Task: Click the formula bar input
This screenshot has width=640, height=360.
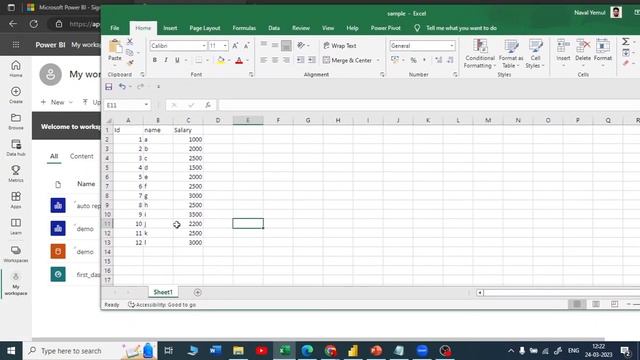Action: click(x=429, y=105)
